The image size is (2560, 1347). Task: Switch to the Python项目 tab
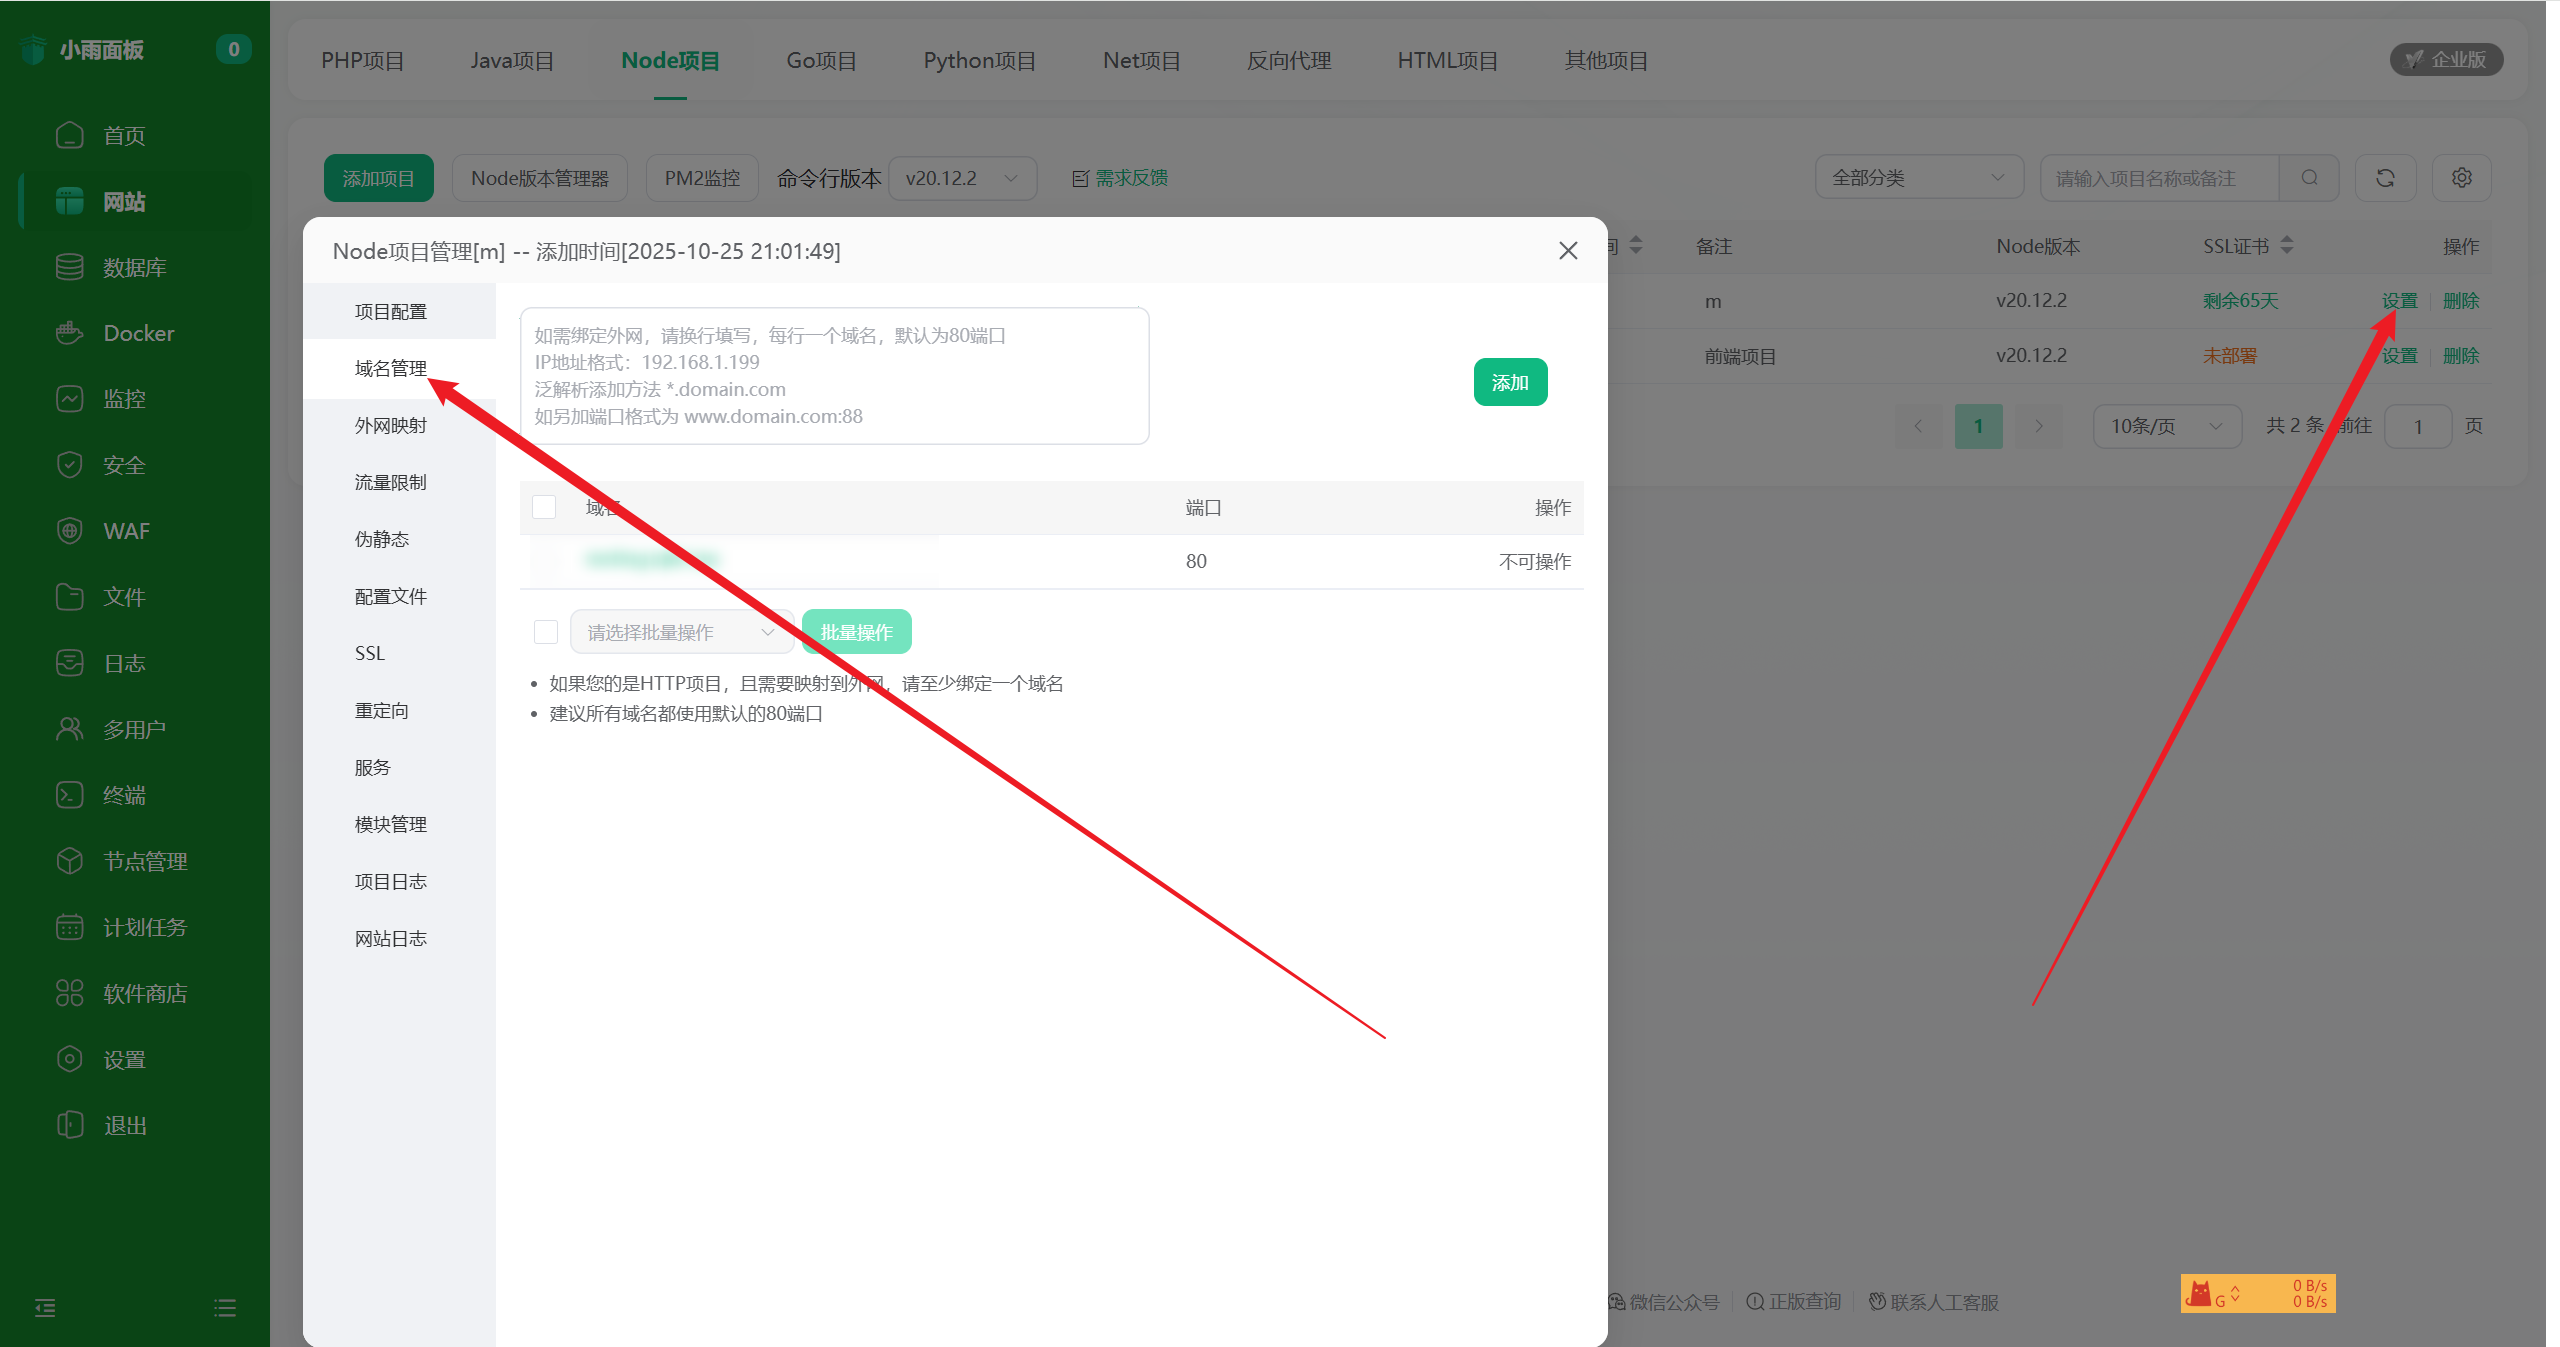tap(979, 61)
